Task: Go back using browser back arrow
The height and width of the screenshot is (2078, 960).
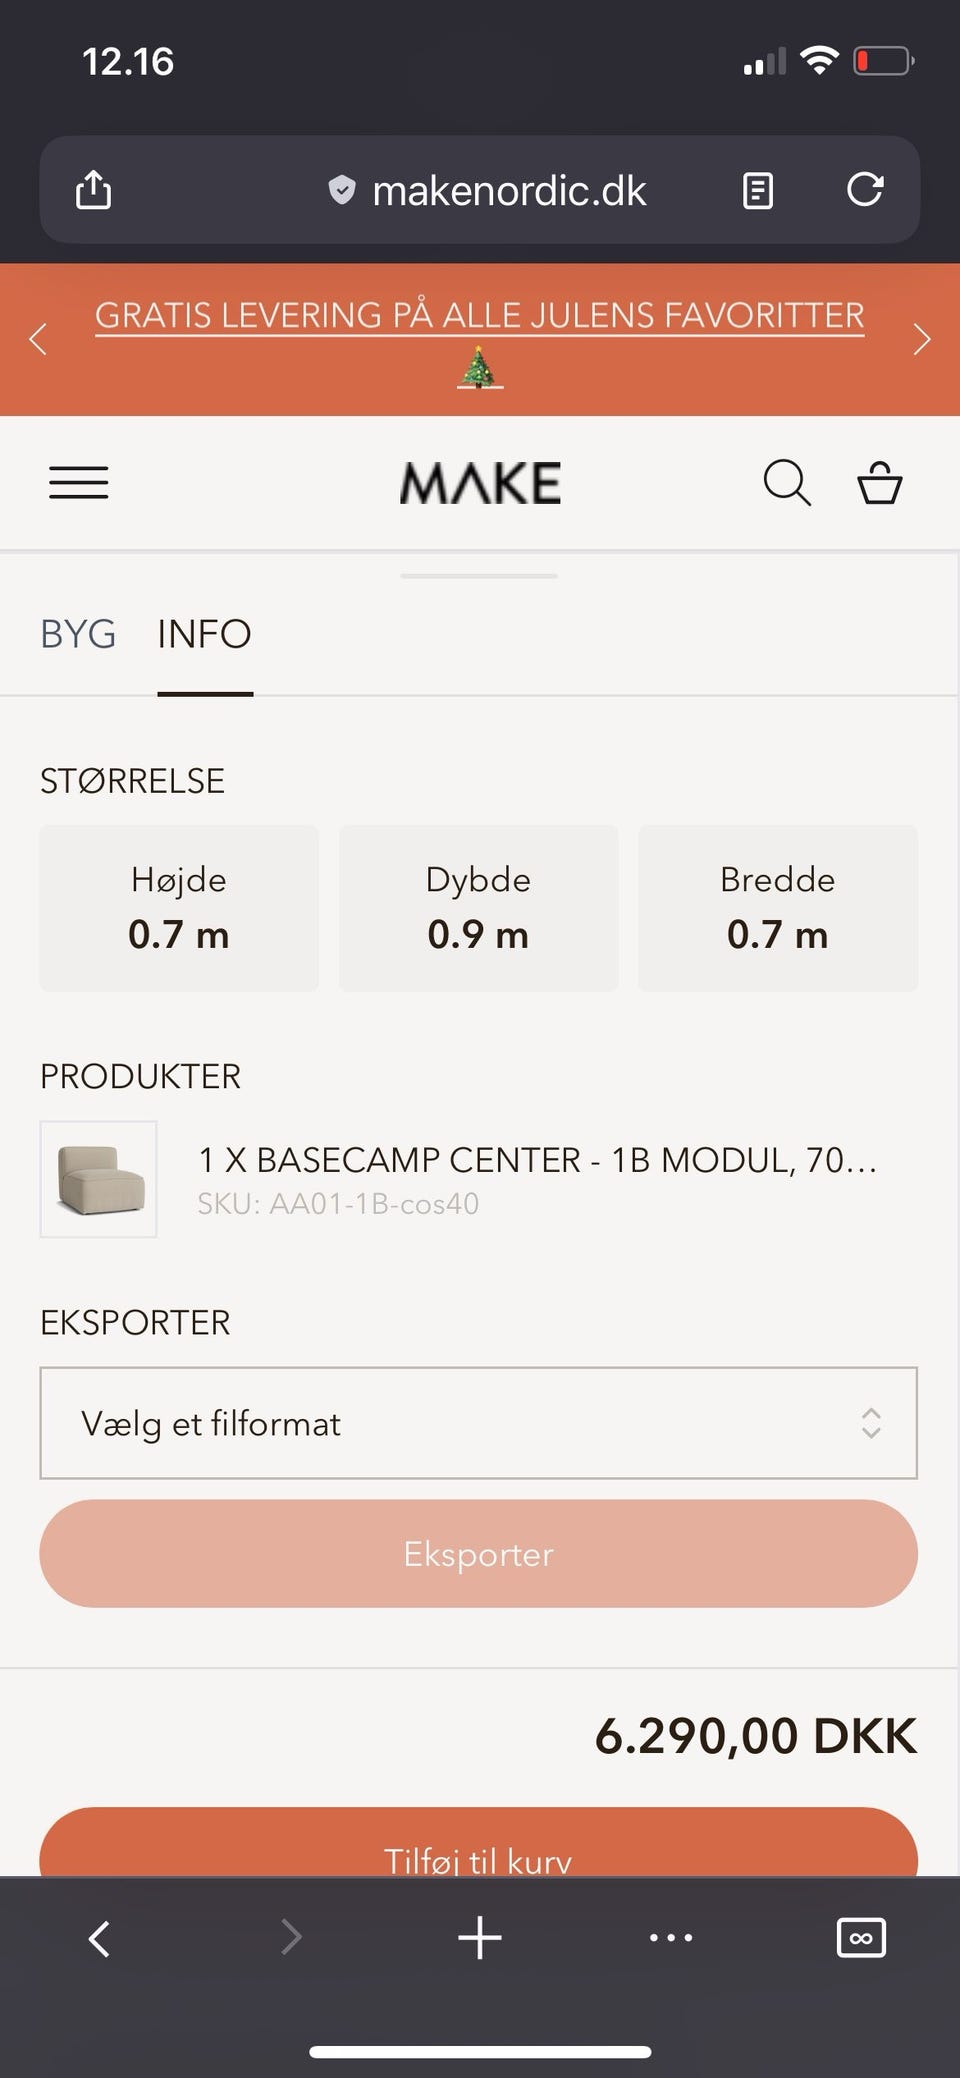Action: point(99,1937)
